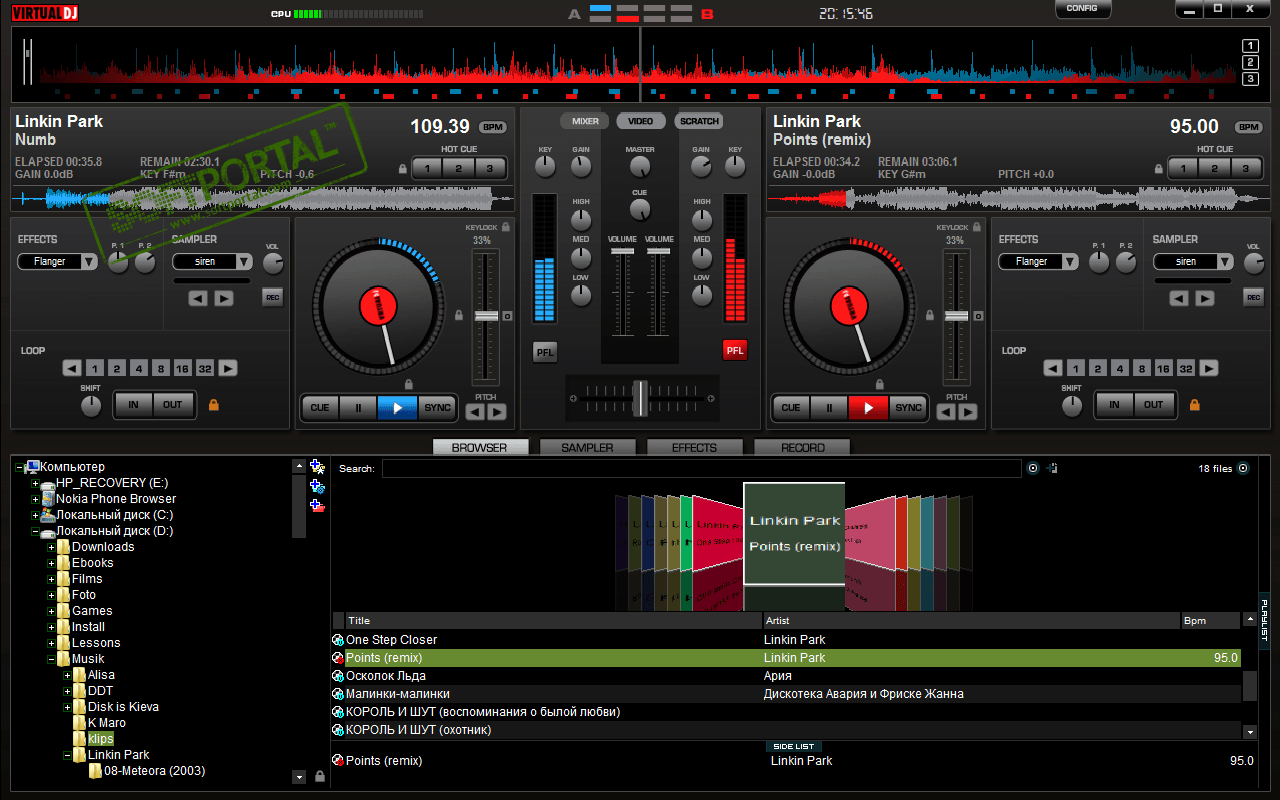This screenshot has height=800, width=1280.
Task: Toggle left deck keylock padlock
Action: [x=505, y=228]
